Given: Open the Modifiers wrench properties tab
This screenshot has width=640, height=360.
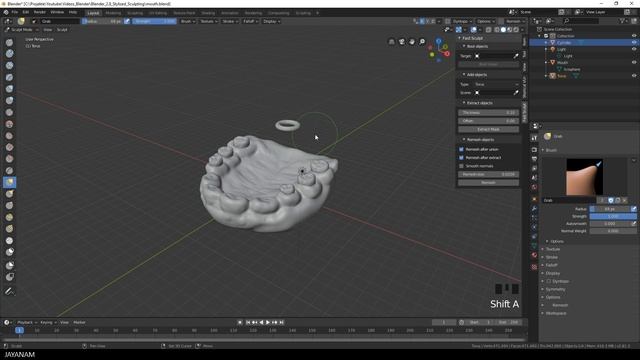Looking at the screenshot, I should 534,209.
